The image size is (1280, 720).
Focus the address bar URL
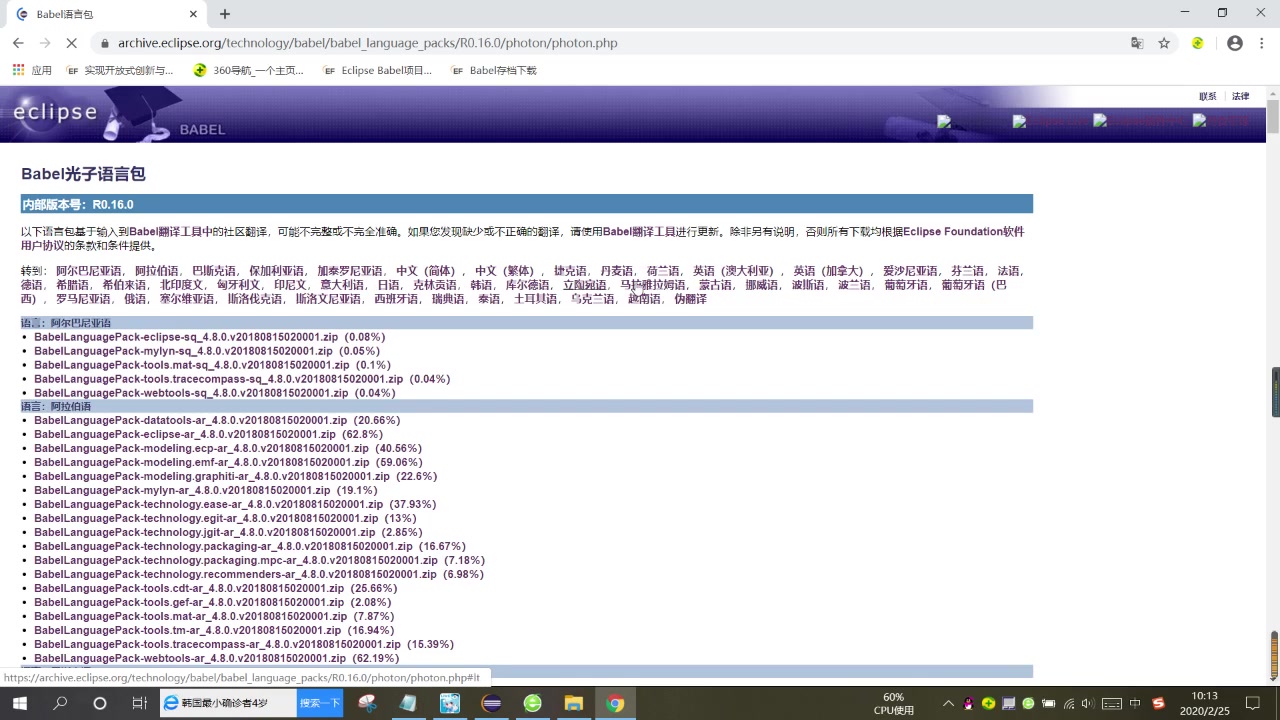coord(368,43)
